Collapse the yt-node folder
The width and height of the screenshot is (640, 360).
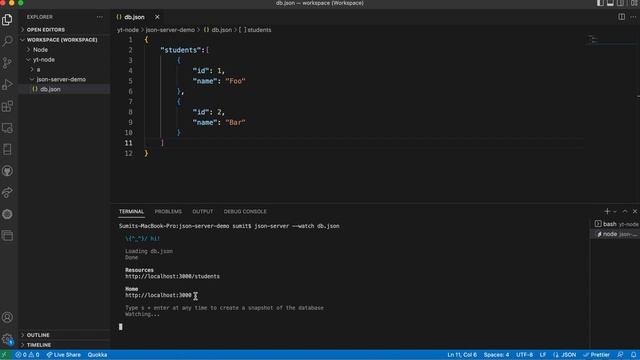click(x=64, y=60)
